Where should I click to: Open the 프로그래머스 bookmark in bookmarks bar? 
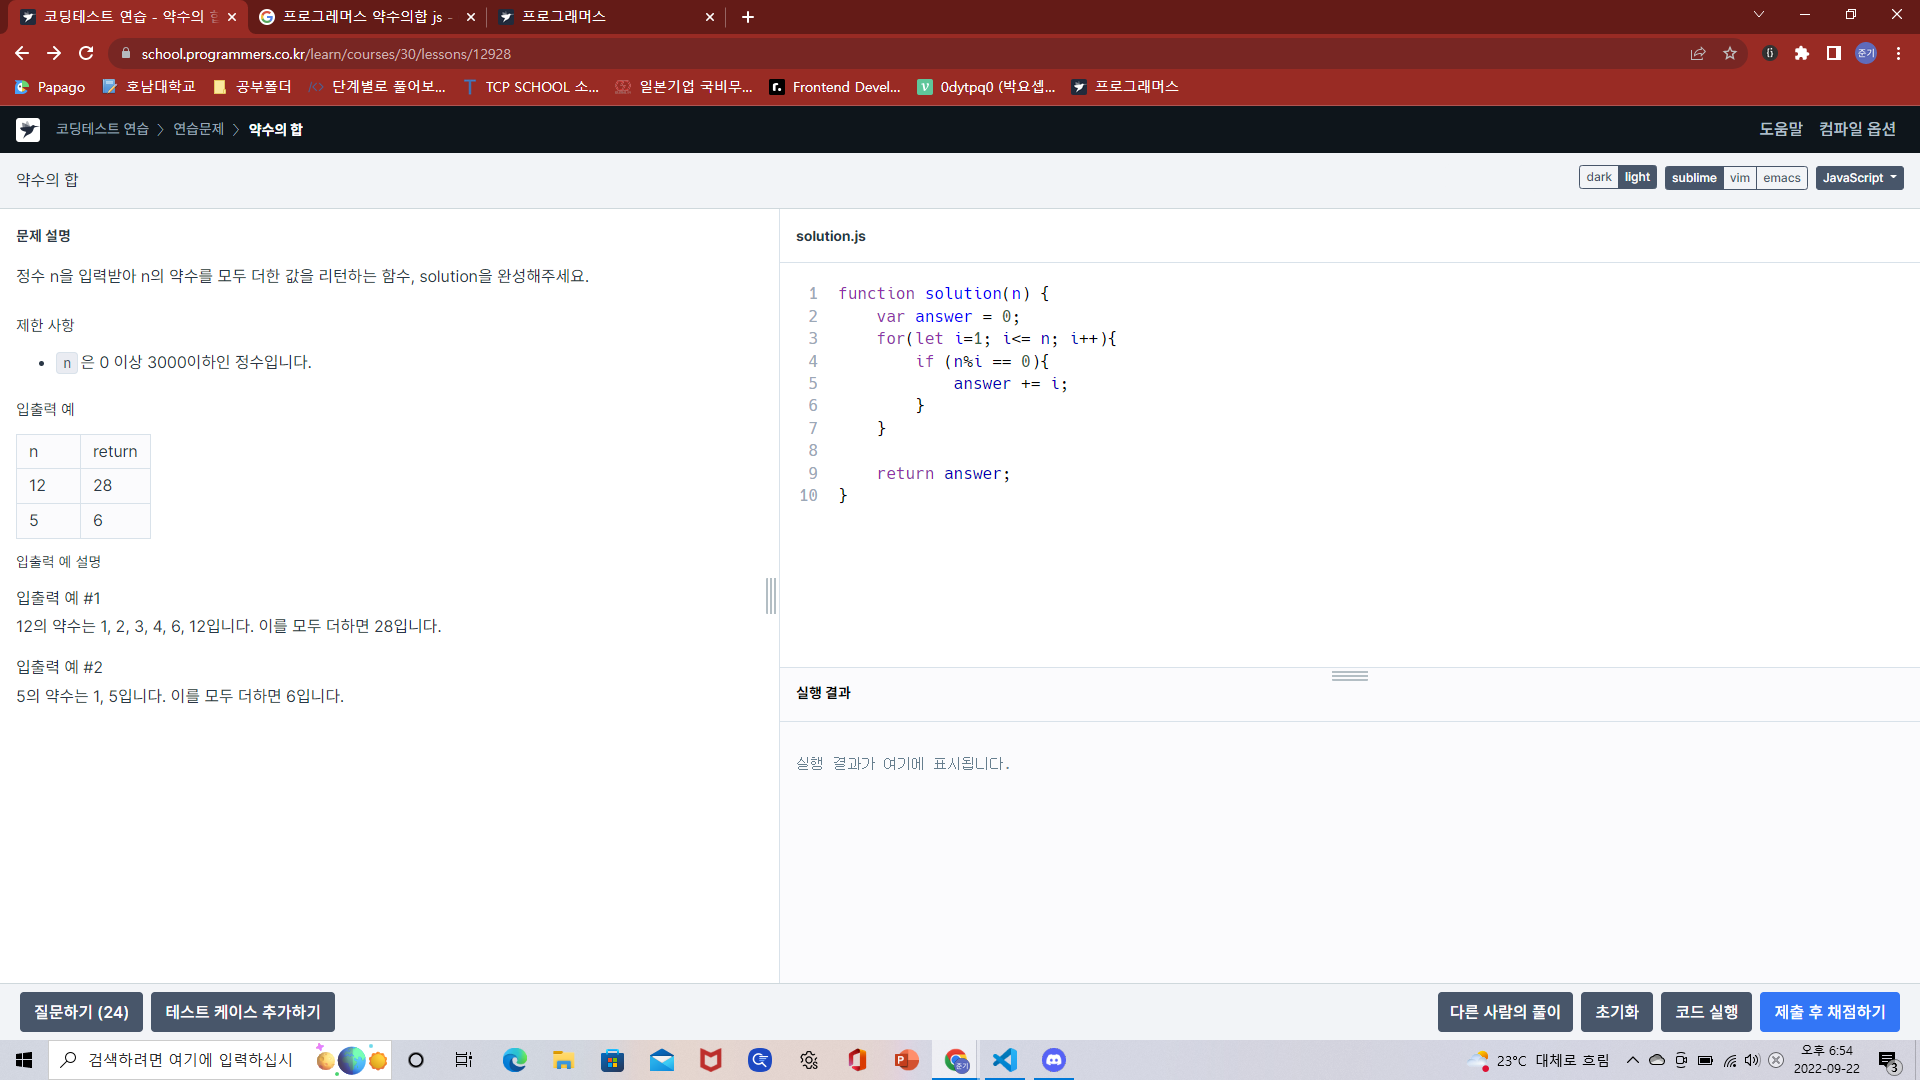pos(1125,87)
